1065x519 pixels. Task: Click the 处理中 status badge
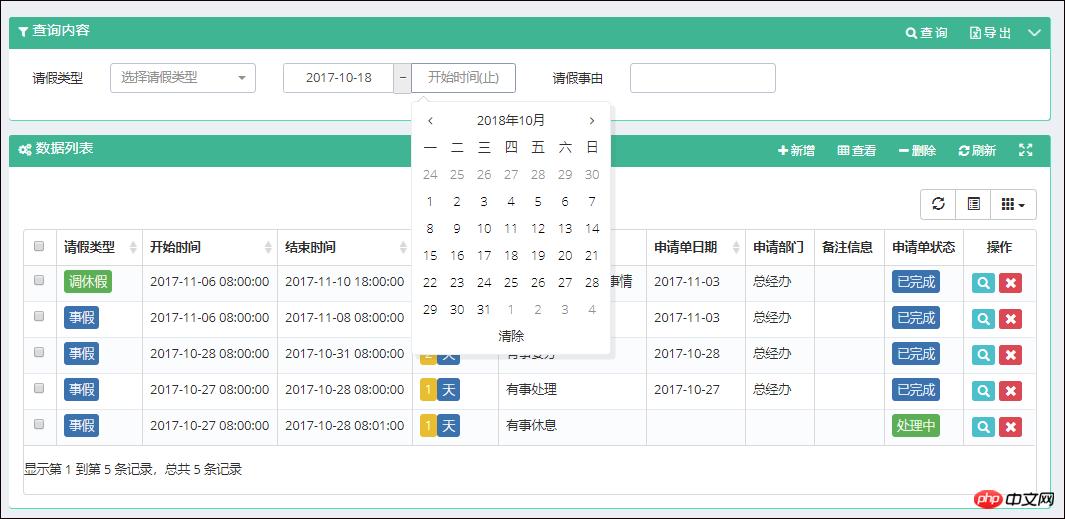tap(916, 426)
